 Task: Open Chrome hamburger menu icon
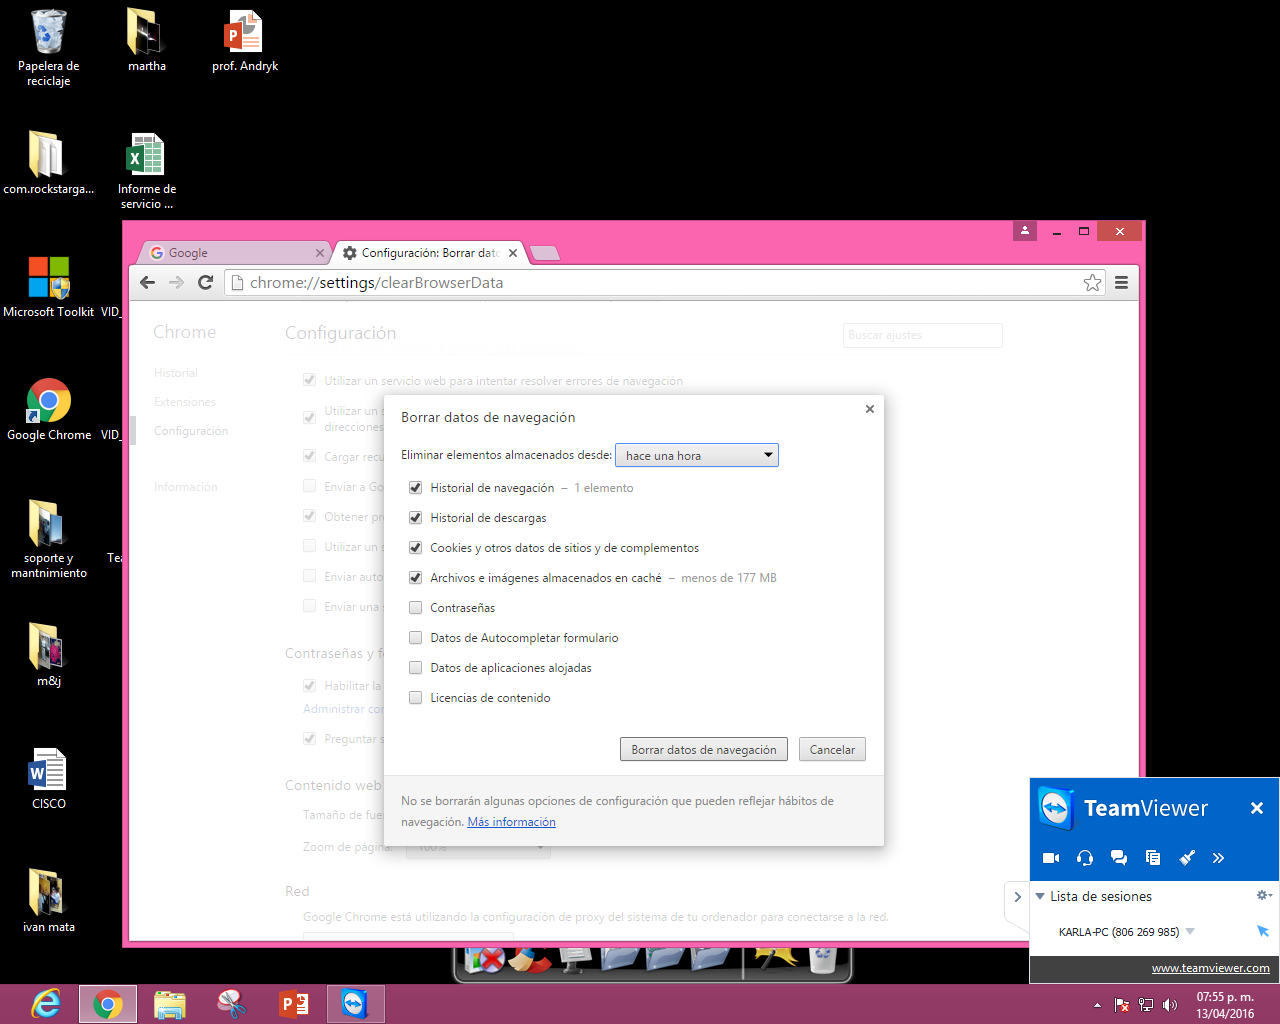coord(1121,283)
